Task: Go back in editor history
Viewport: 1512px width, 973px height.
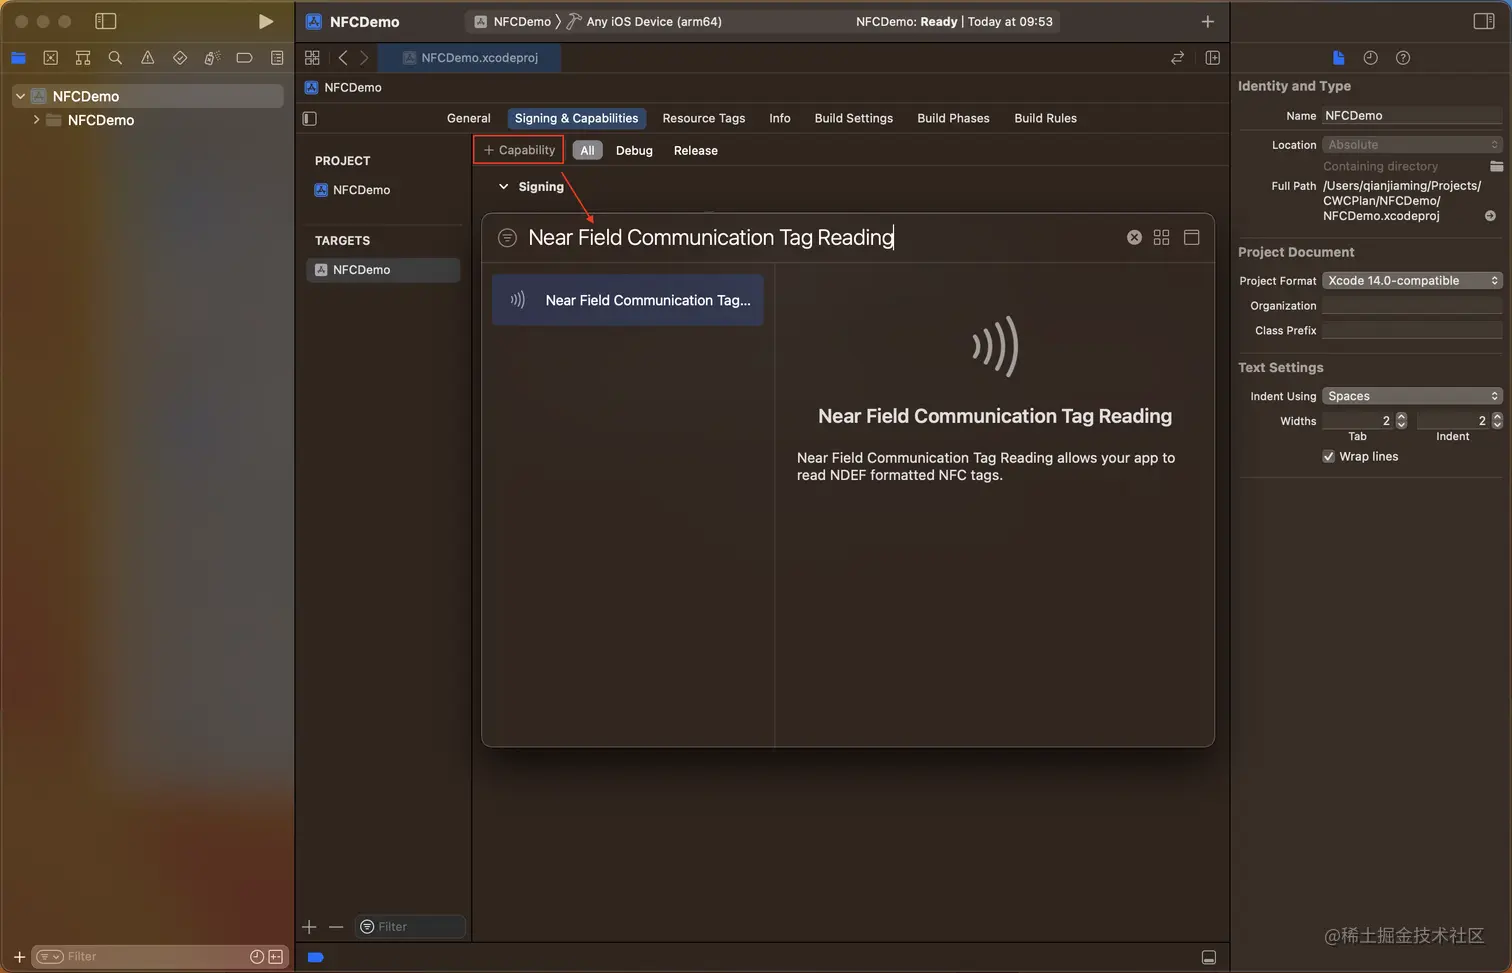Action: [x=343, y=58]
